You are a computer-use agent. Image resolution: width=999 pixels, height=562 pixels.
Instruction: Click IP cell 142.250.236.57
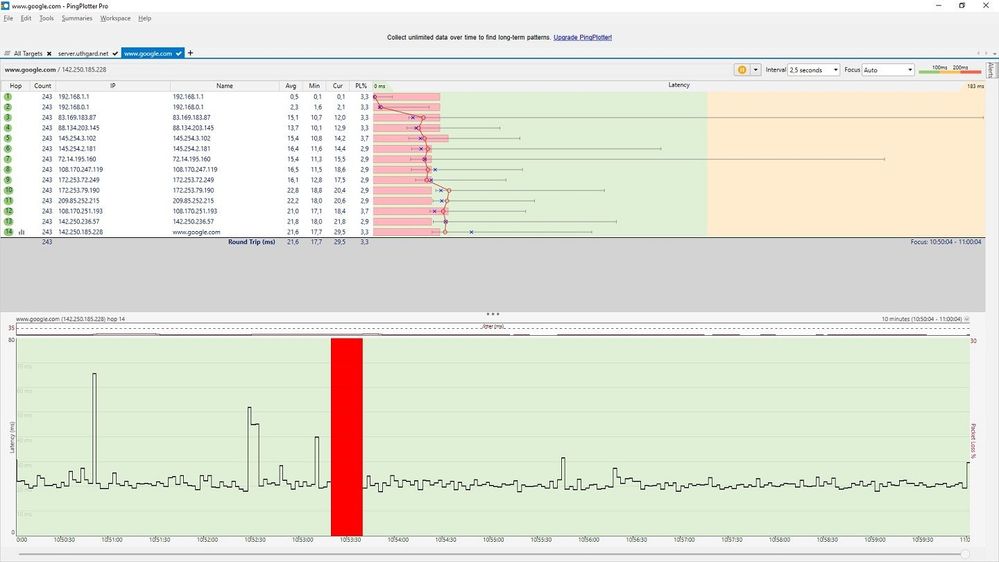click(x=79, y=222)
